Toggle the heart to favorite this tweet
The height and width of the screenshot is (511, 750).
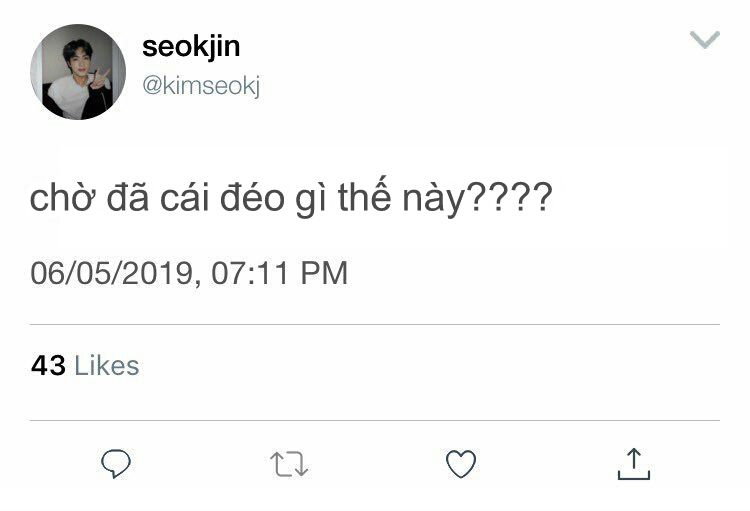coord(461,463)
